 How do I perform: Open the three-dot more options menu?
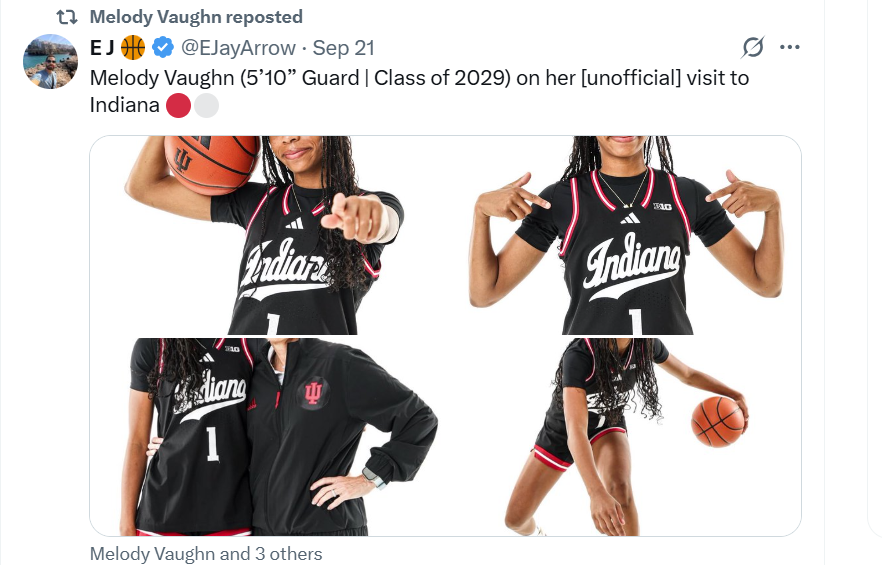click(x=790, y=47)
